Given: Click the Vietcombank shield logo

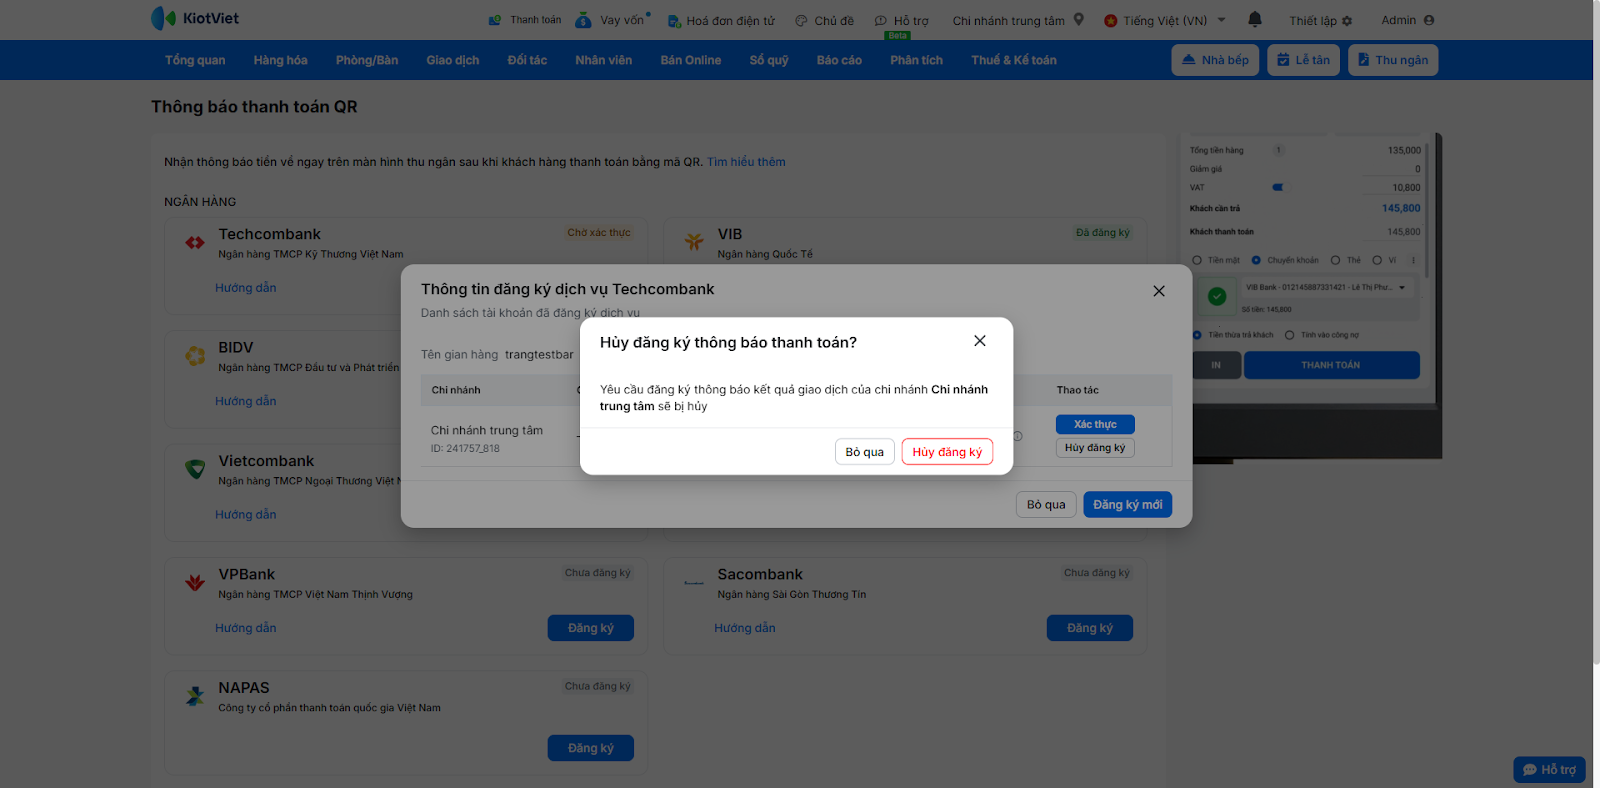Looking at the screenshot, I should click(x=195, y=469).
